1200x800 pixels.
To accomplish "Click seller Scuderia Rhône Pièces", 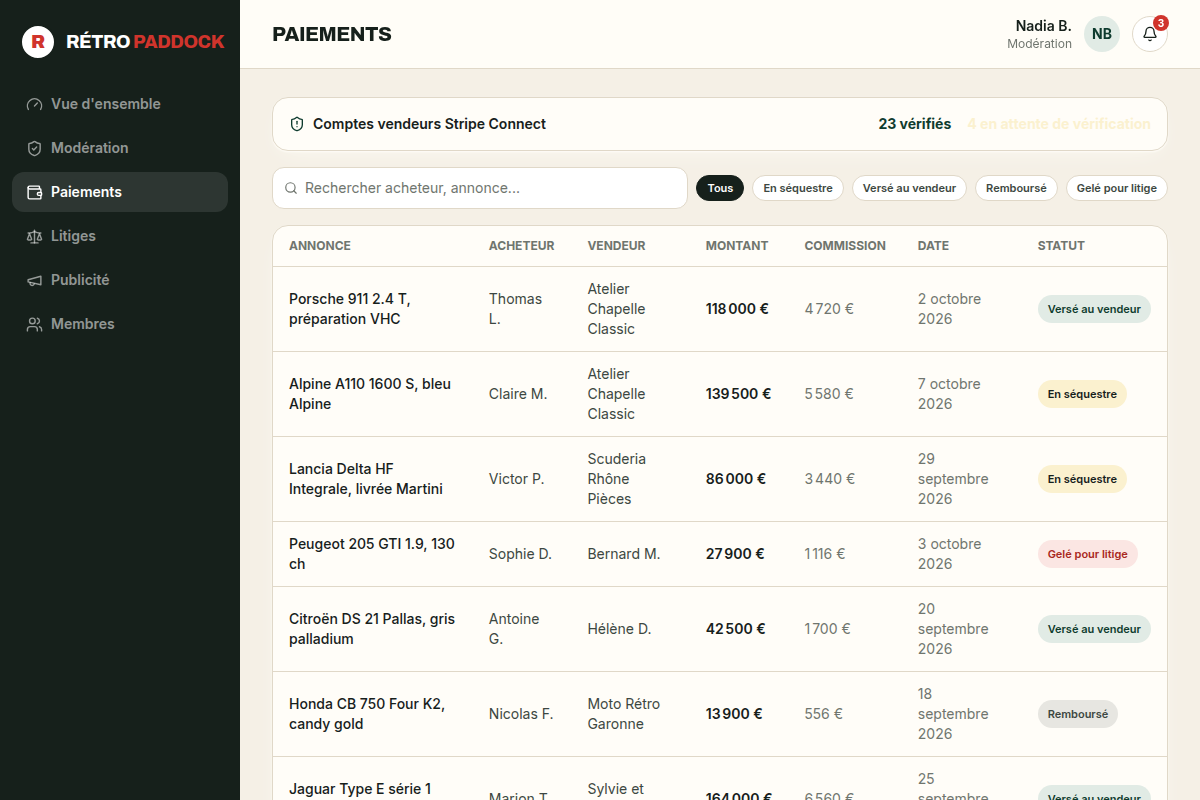I will [617, 479].
